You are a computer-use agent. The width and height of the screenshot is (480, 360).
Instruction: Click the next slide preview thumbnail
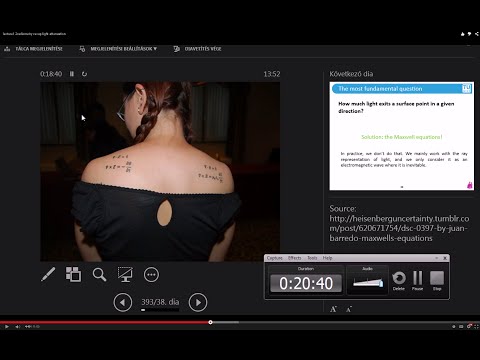point(402,136)
